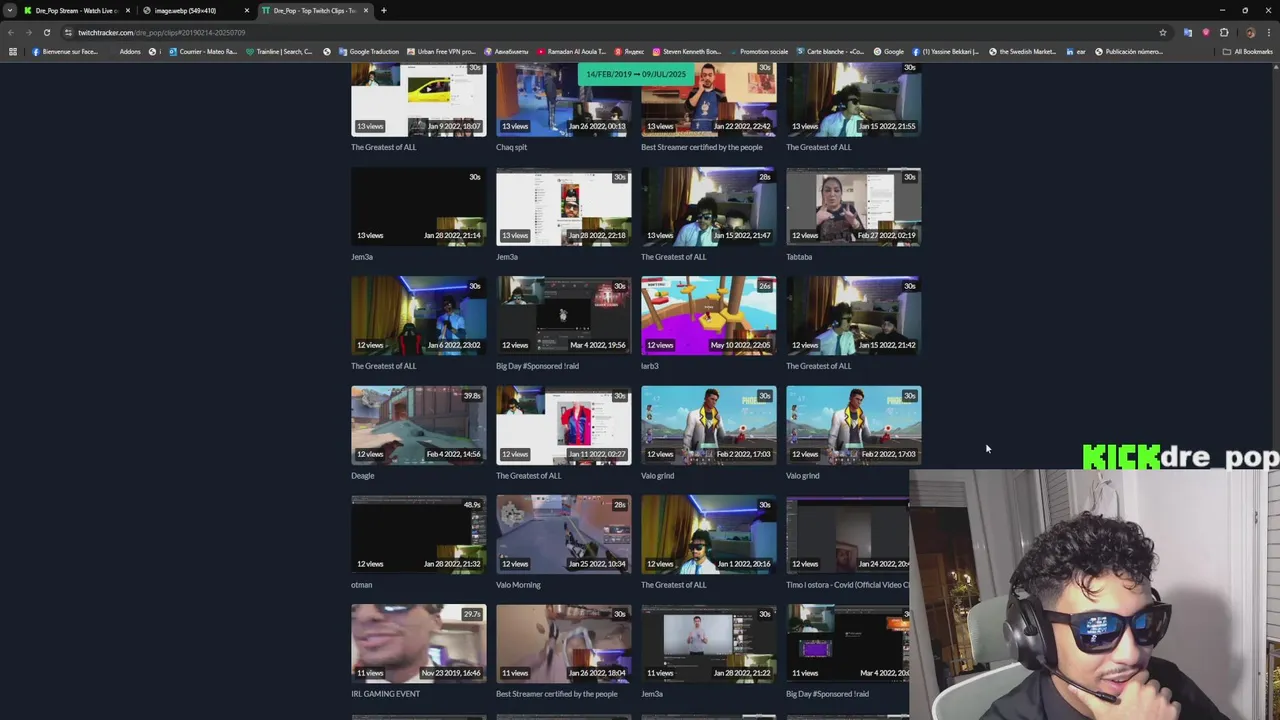Open the Google bookmark
The width and height of the screenshot is (1280, 720).
[x=888, y=51]
